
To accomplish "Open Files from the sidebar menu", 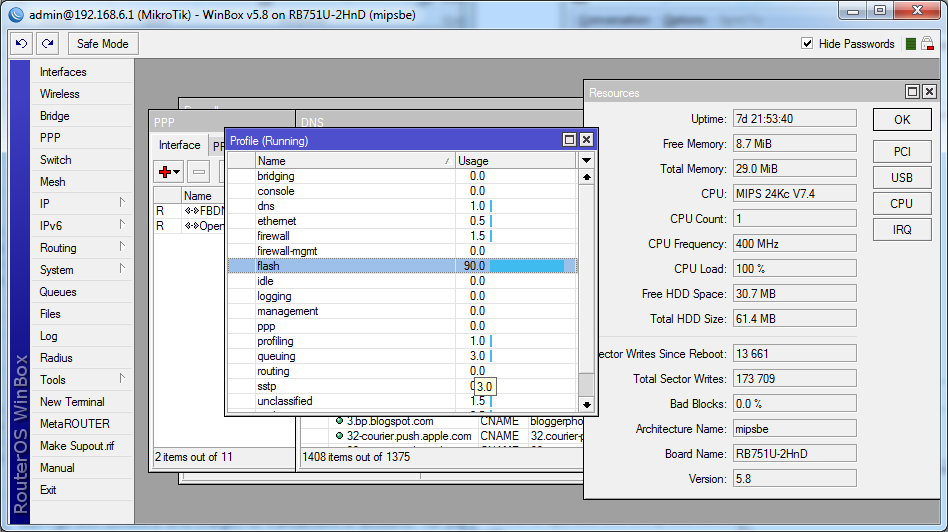I will pos(81,314).
